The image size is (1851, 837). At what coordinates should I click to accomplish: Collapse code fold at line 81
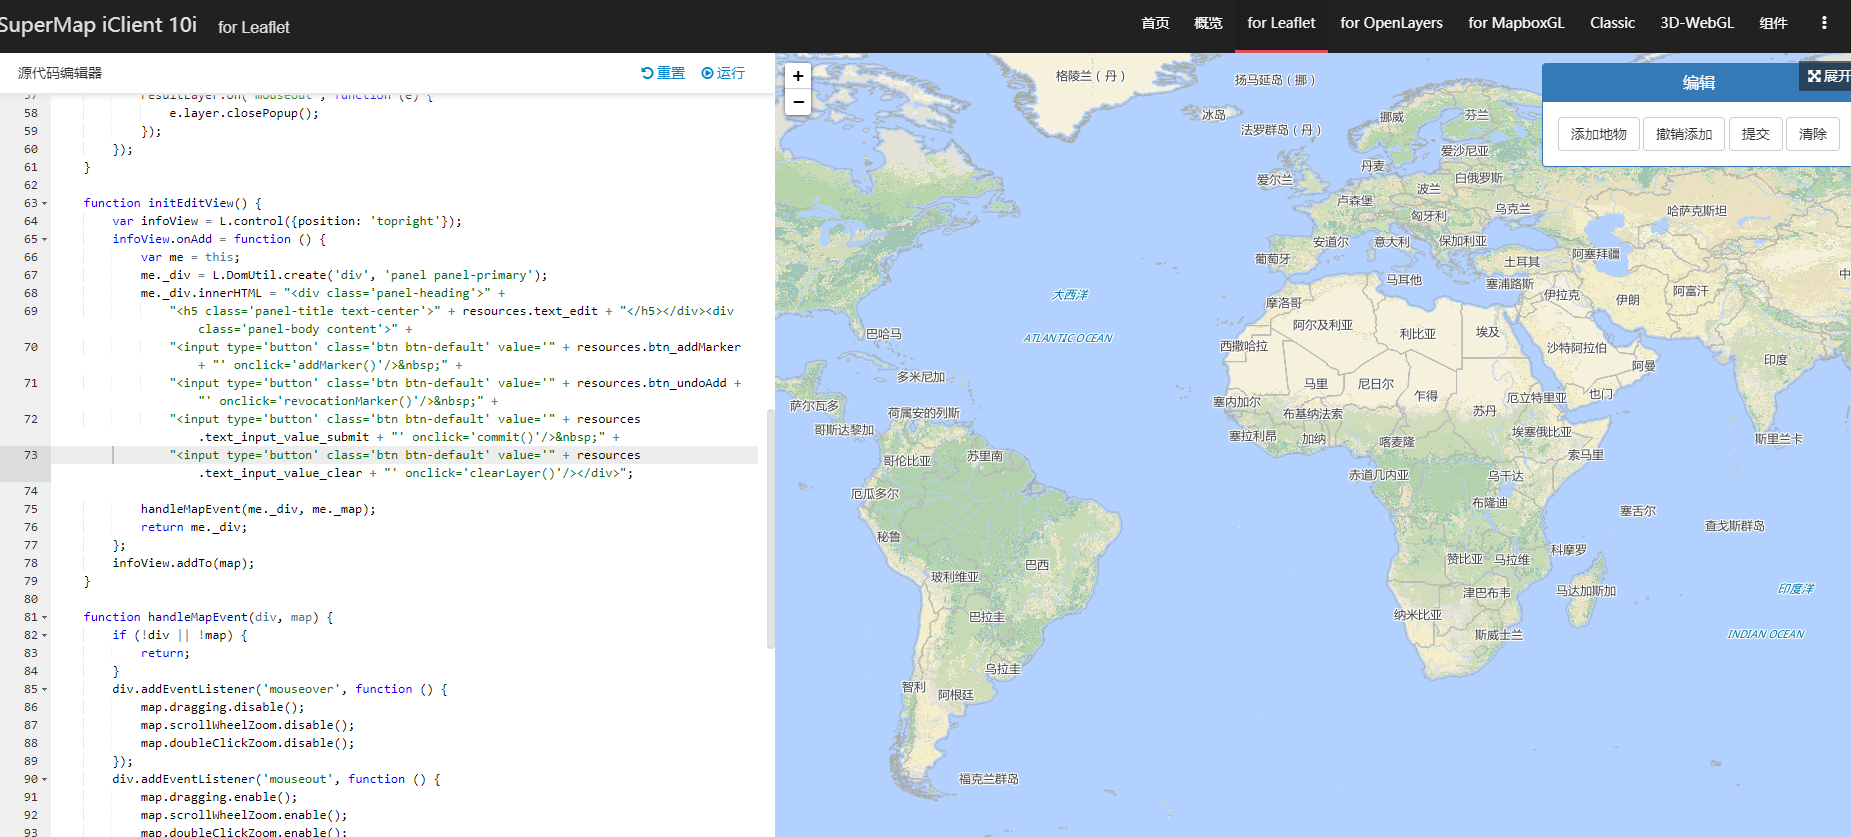[44, 617]
